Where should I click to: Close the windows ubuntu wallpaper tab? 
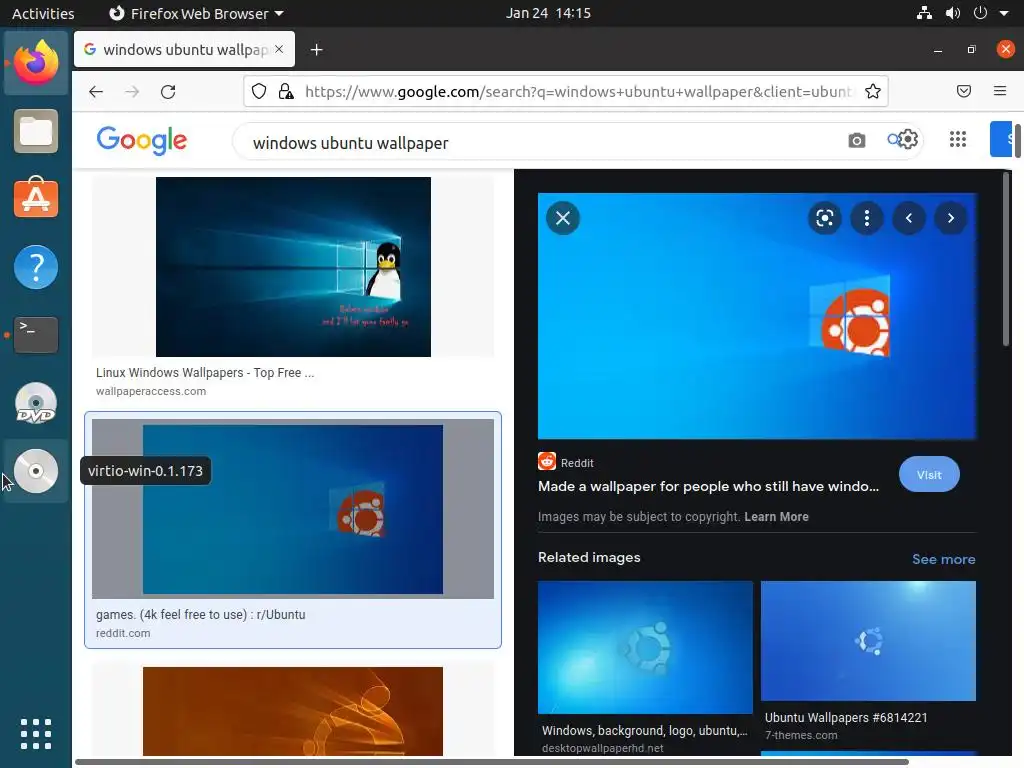tap(279, 49)
